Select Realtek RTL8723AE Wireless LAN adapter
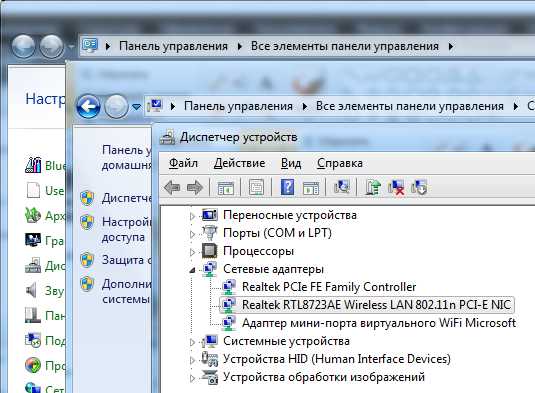Image resolution: width=535 pixels, height=393 pixels. tap(376, 305)
